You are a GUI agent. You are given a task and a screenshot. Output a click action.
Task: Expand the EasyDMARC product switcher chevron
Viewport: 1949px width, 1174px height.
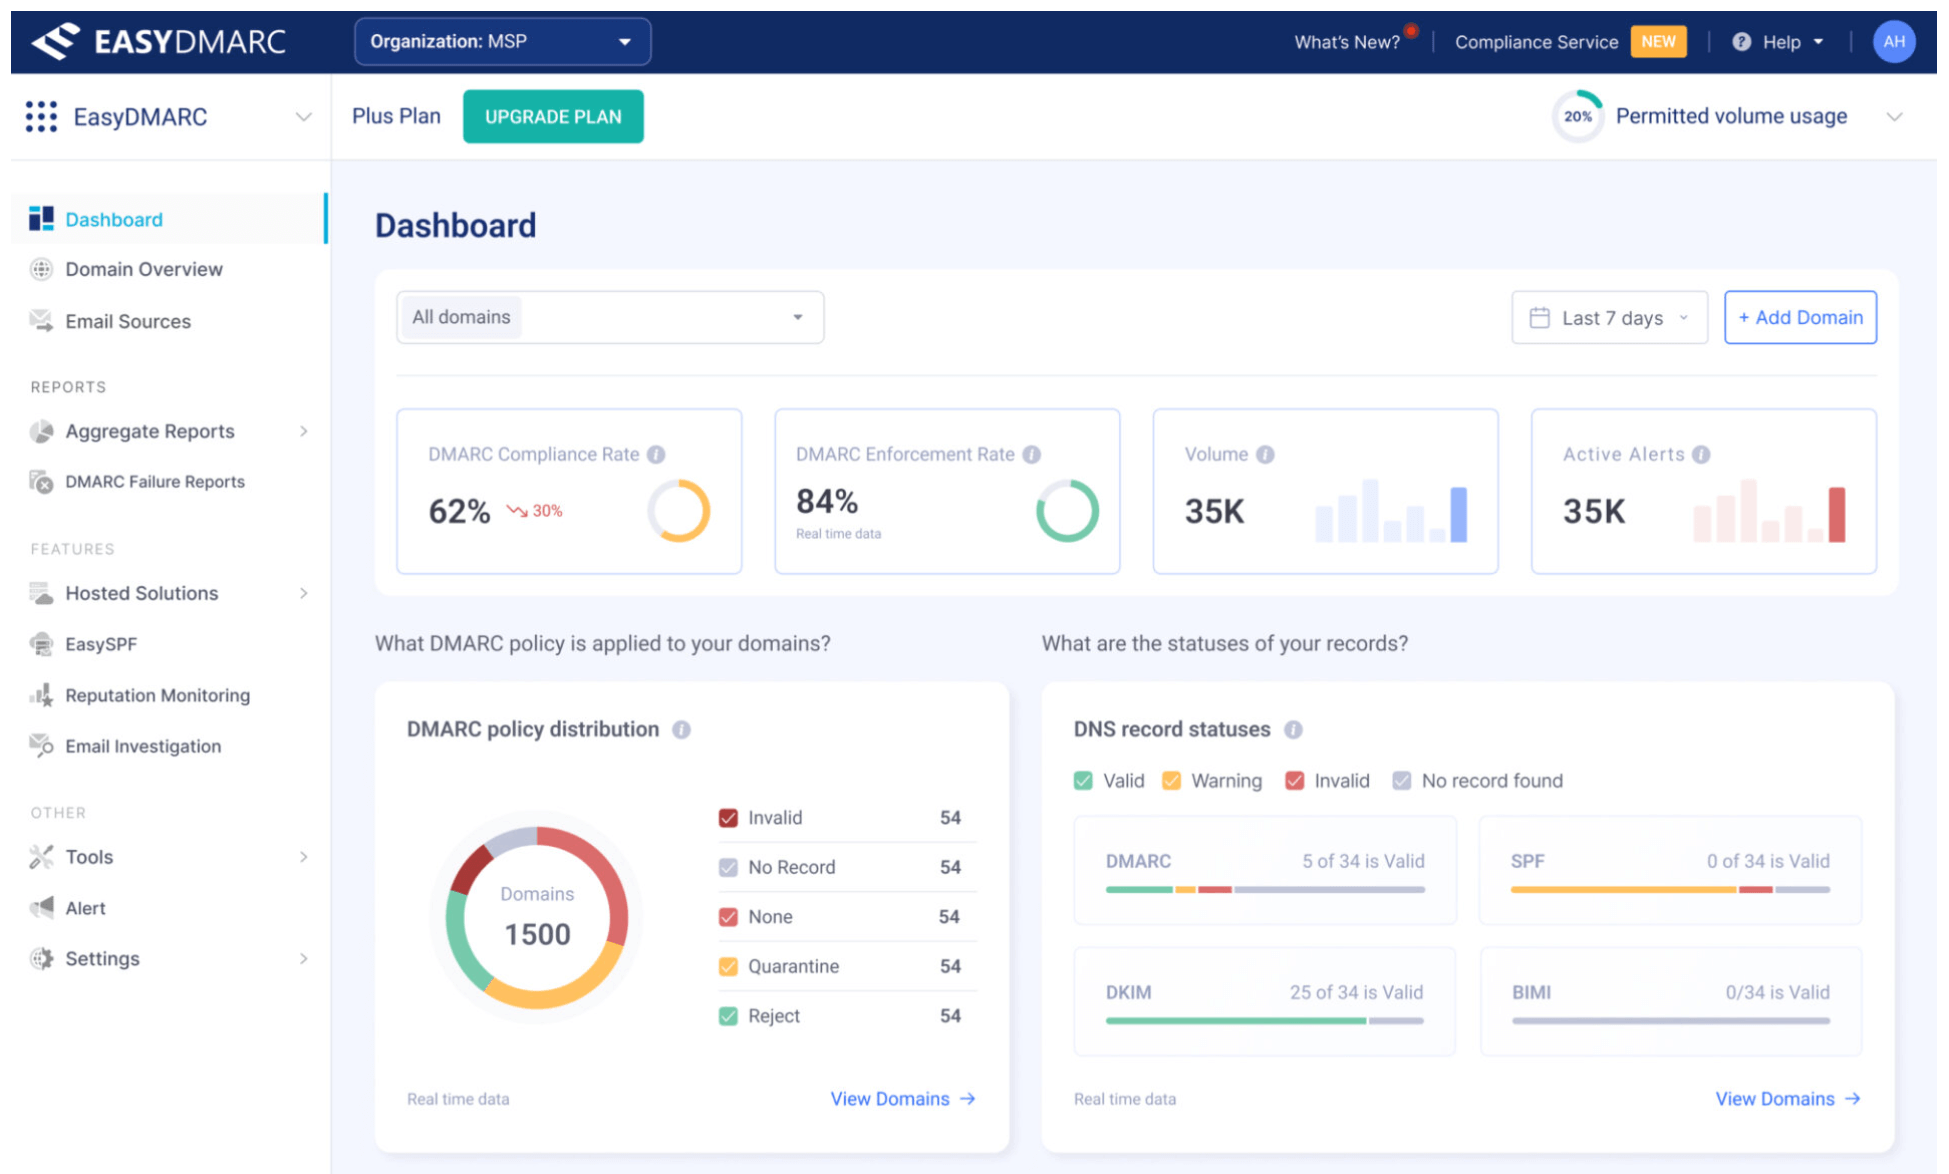[x=303, y=117]
